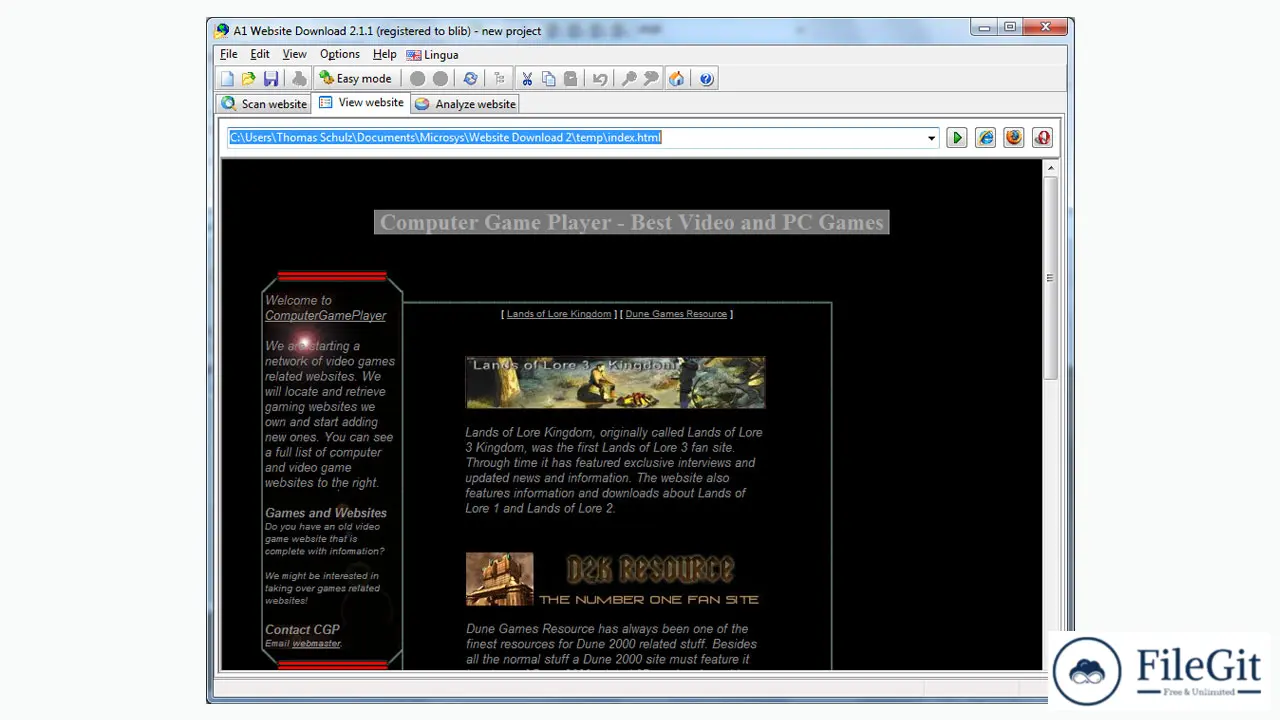
Task: Open the File menu
Action: point(229,54)
